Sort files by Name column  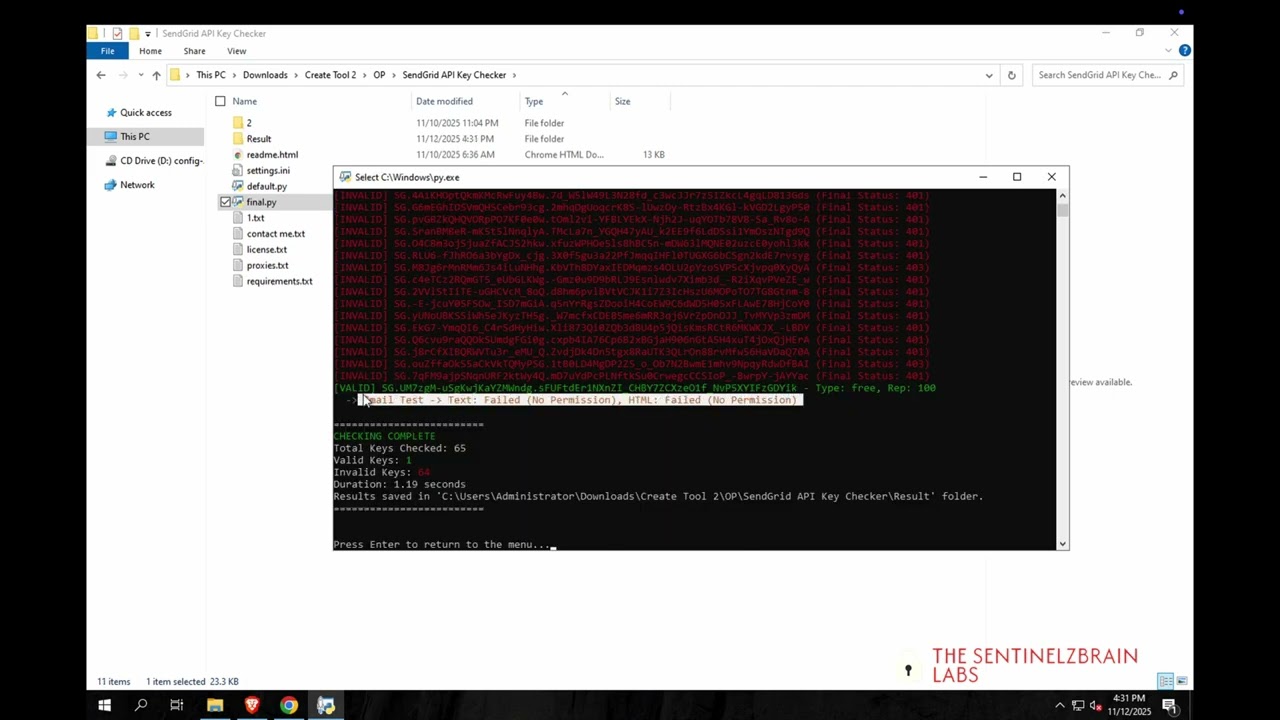(245, 101)
